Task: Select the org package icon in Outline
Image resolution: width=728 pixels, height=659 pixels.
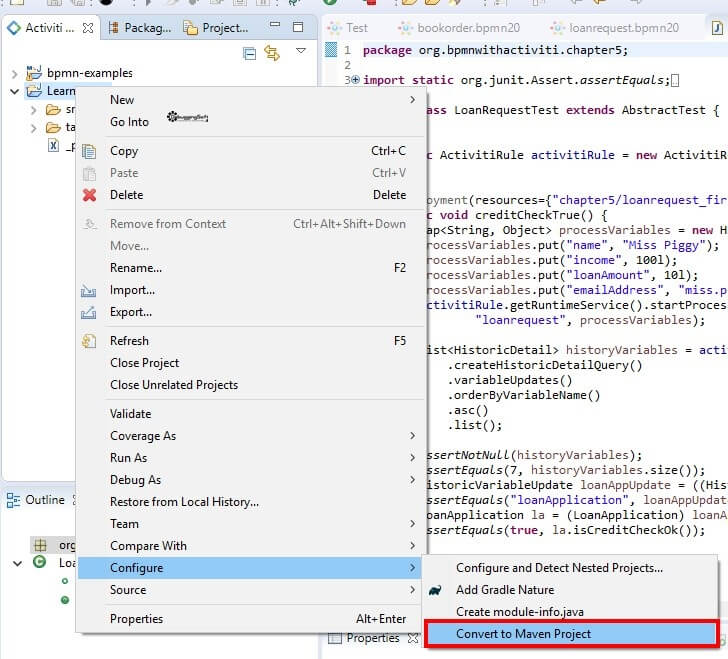Action: point(40,545)
